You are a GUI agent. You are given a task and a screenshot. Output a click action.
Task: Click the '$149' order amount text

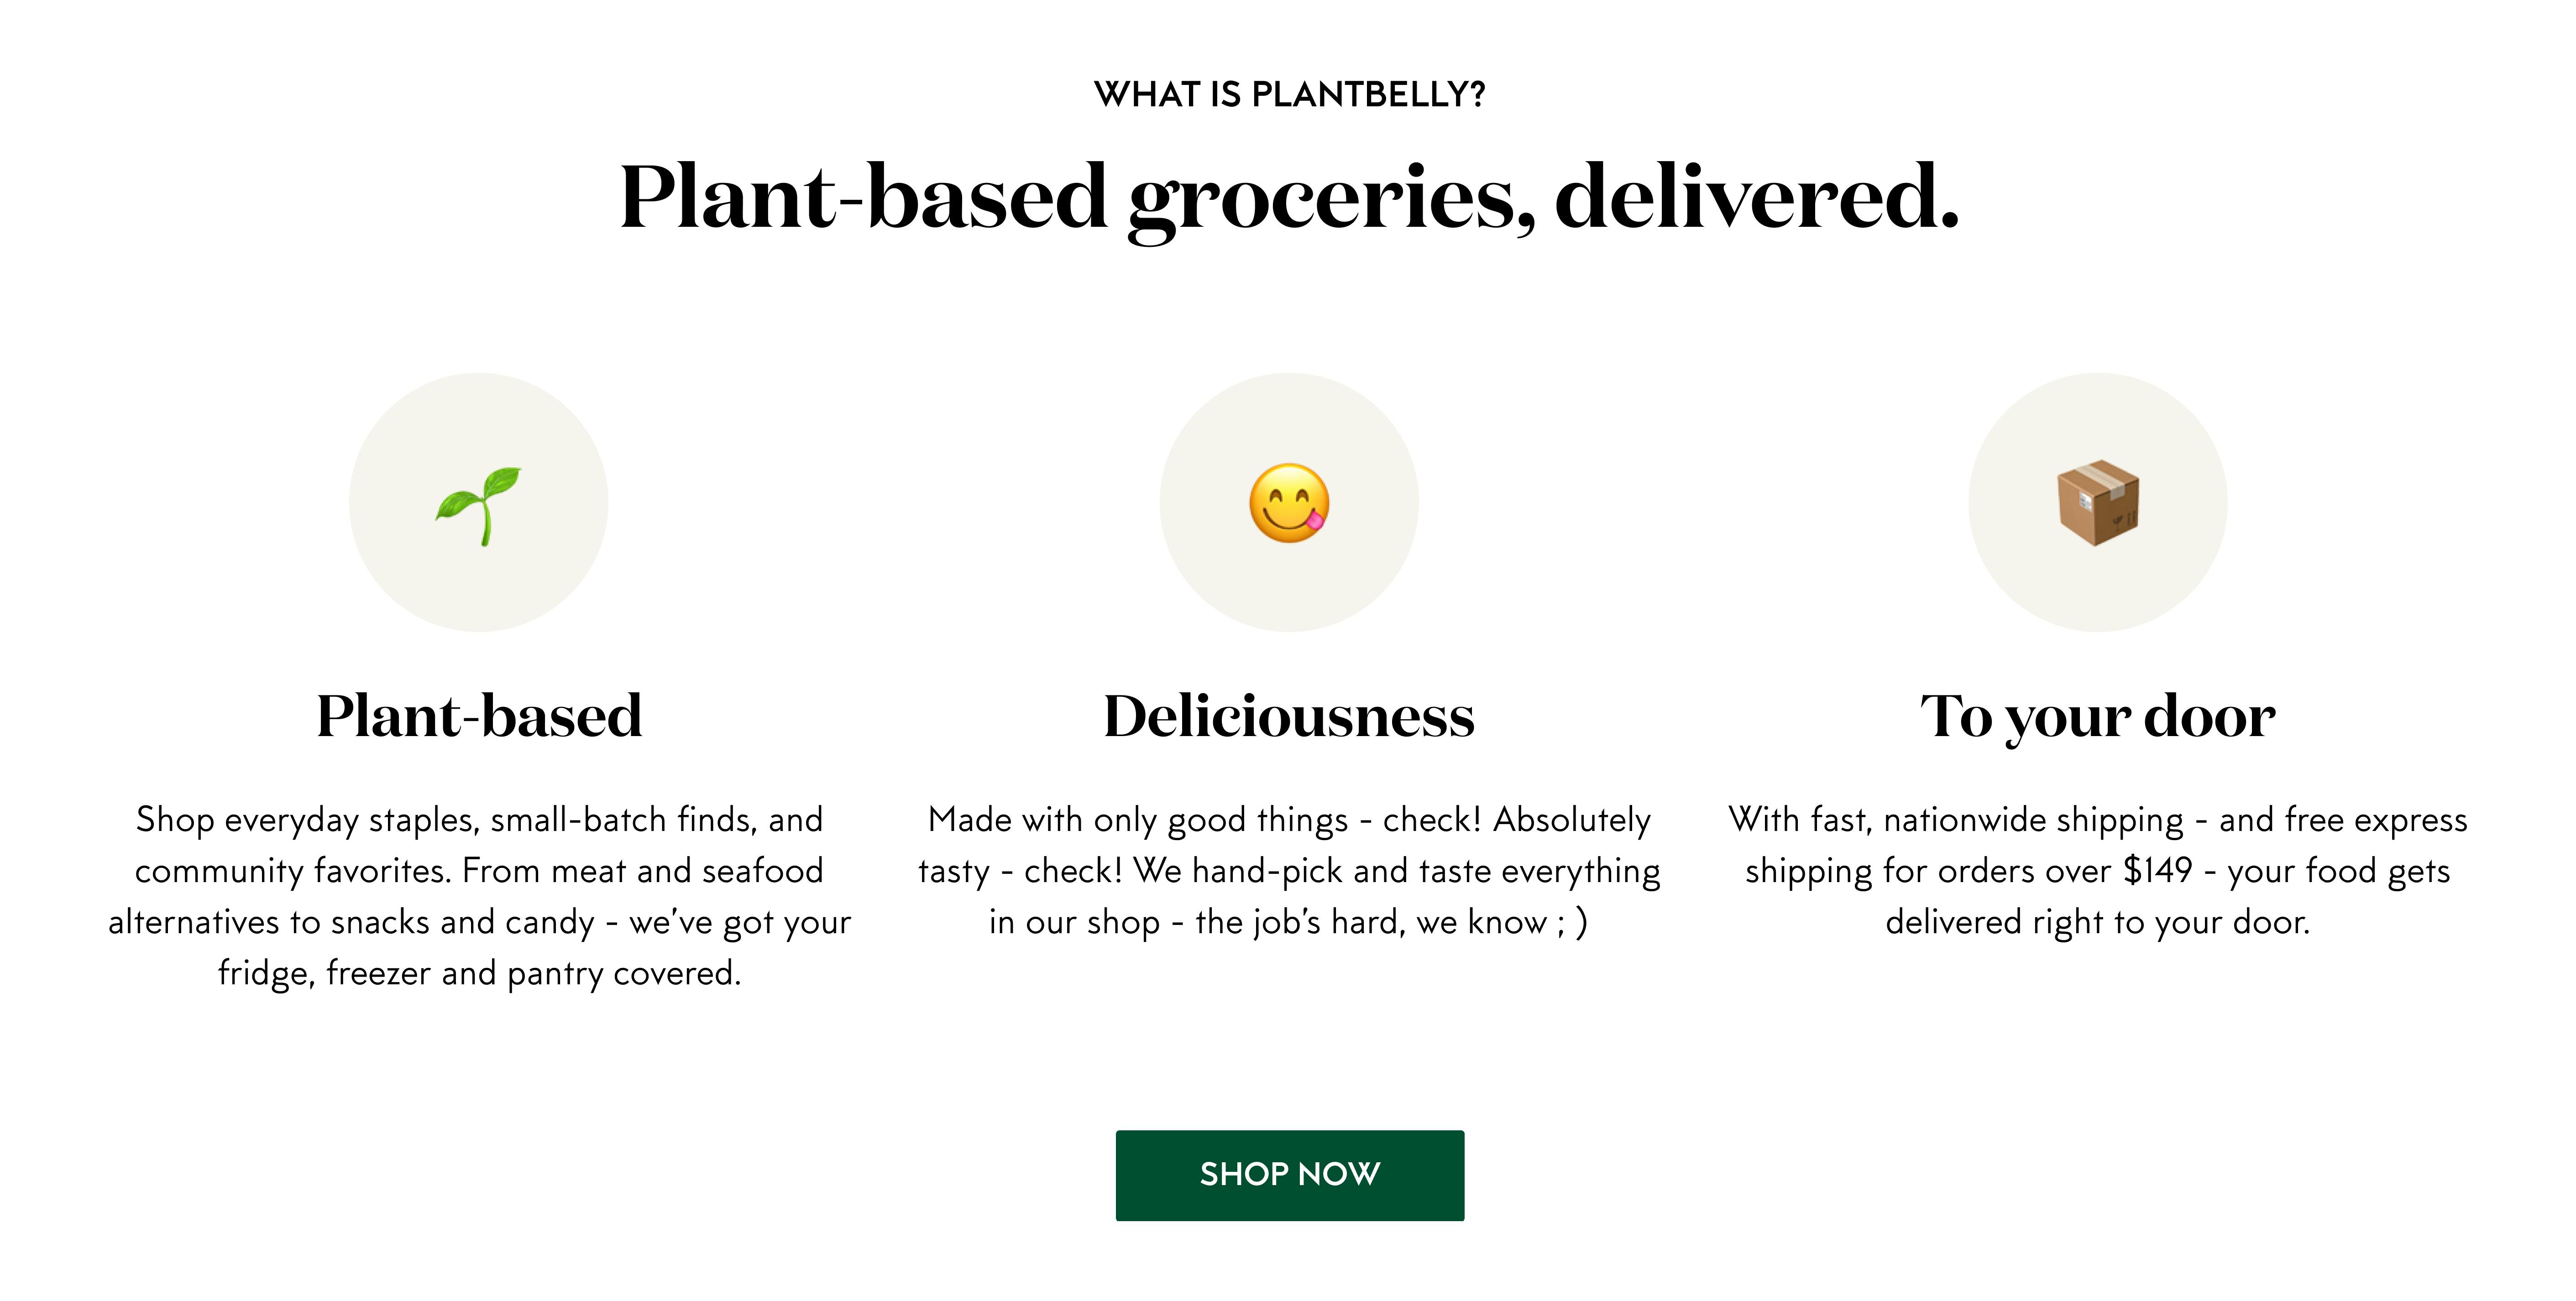[x=2157, y=871]
